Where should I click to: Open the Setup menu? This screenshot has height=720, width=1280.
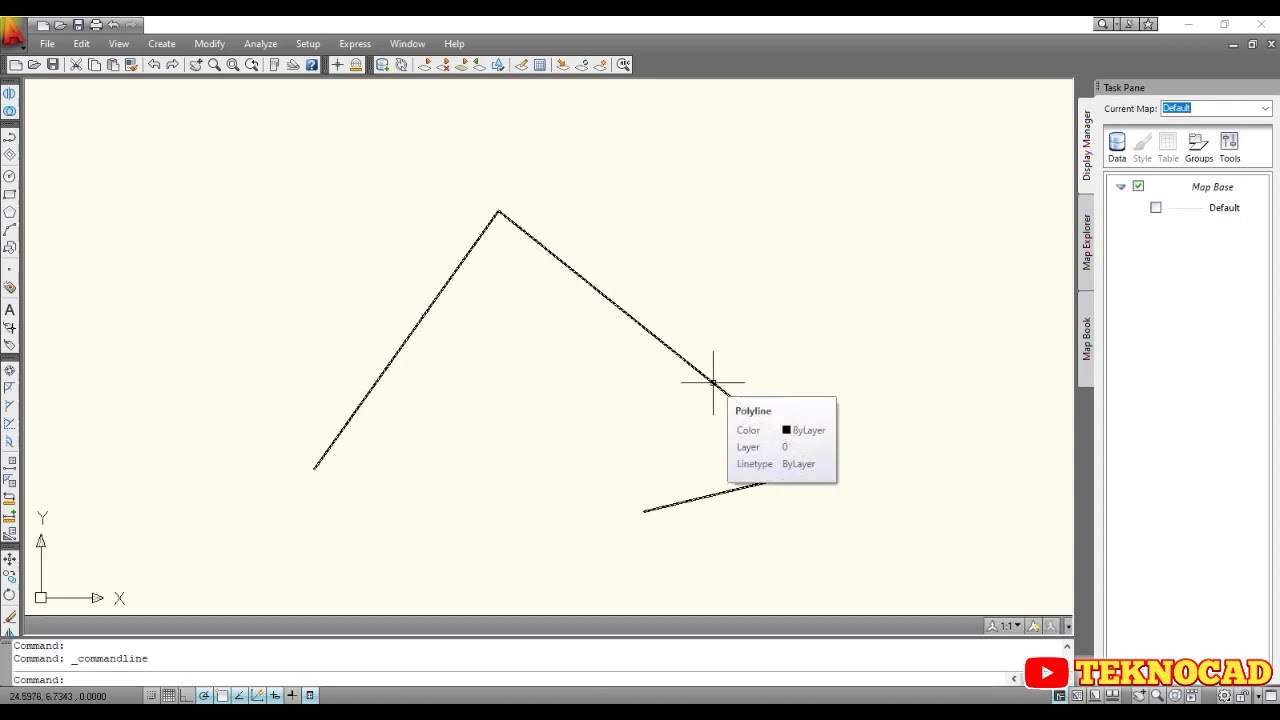click(x=308, y=44)
